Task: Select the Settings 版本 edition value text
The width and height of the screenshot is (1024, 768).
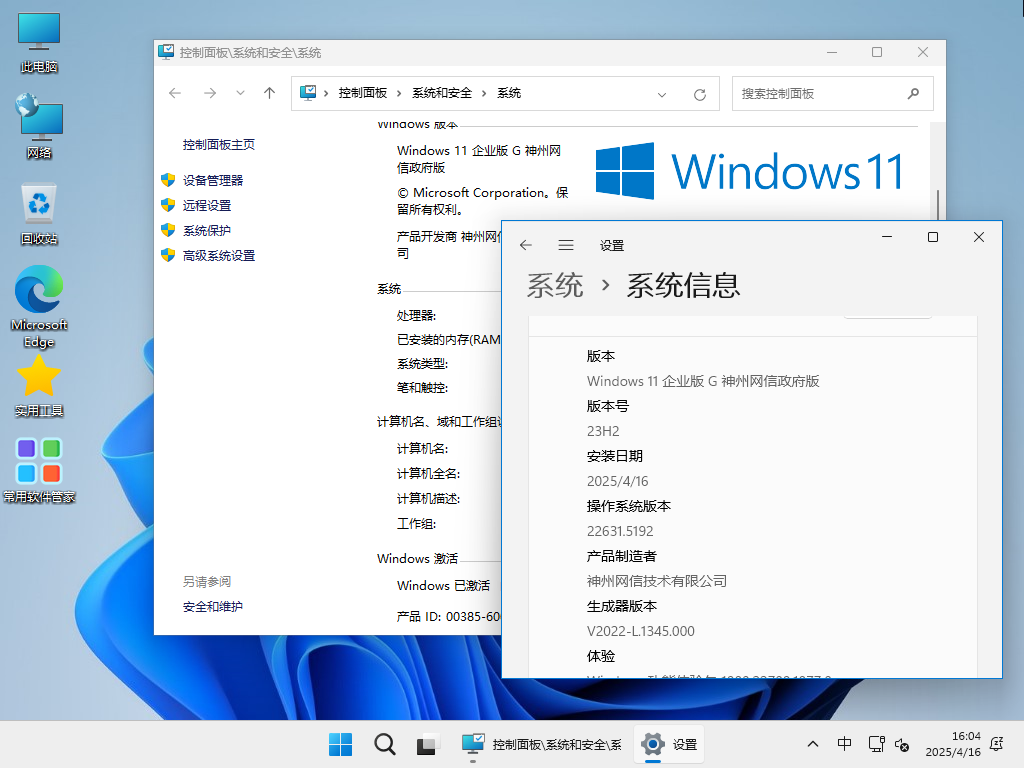Action: point(703,381)
